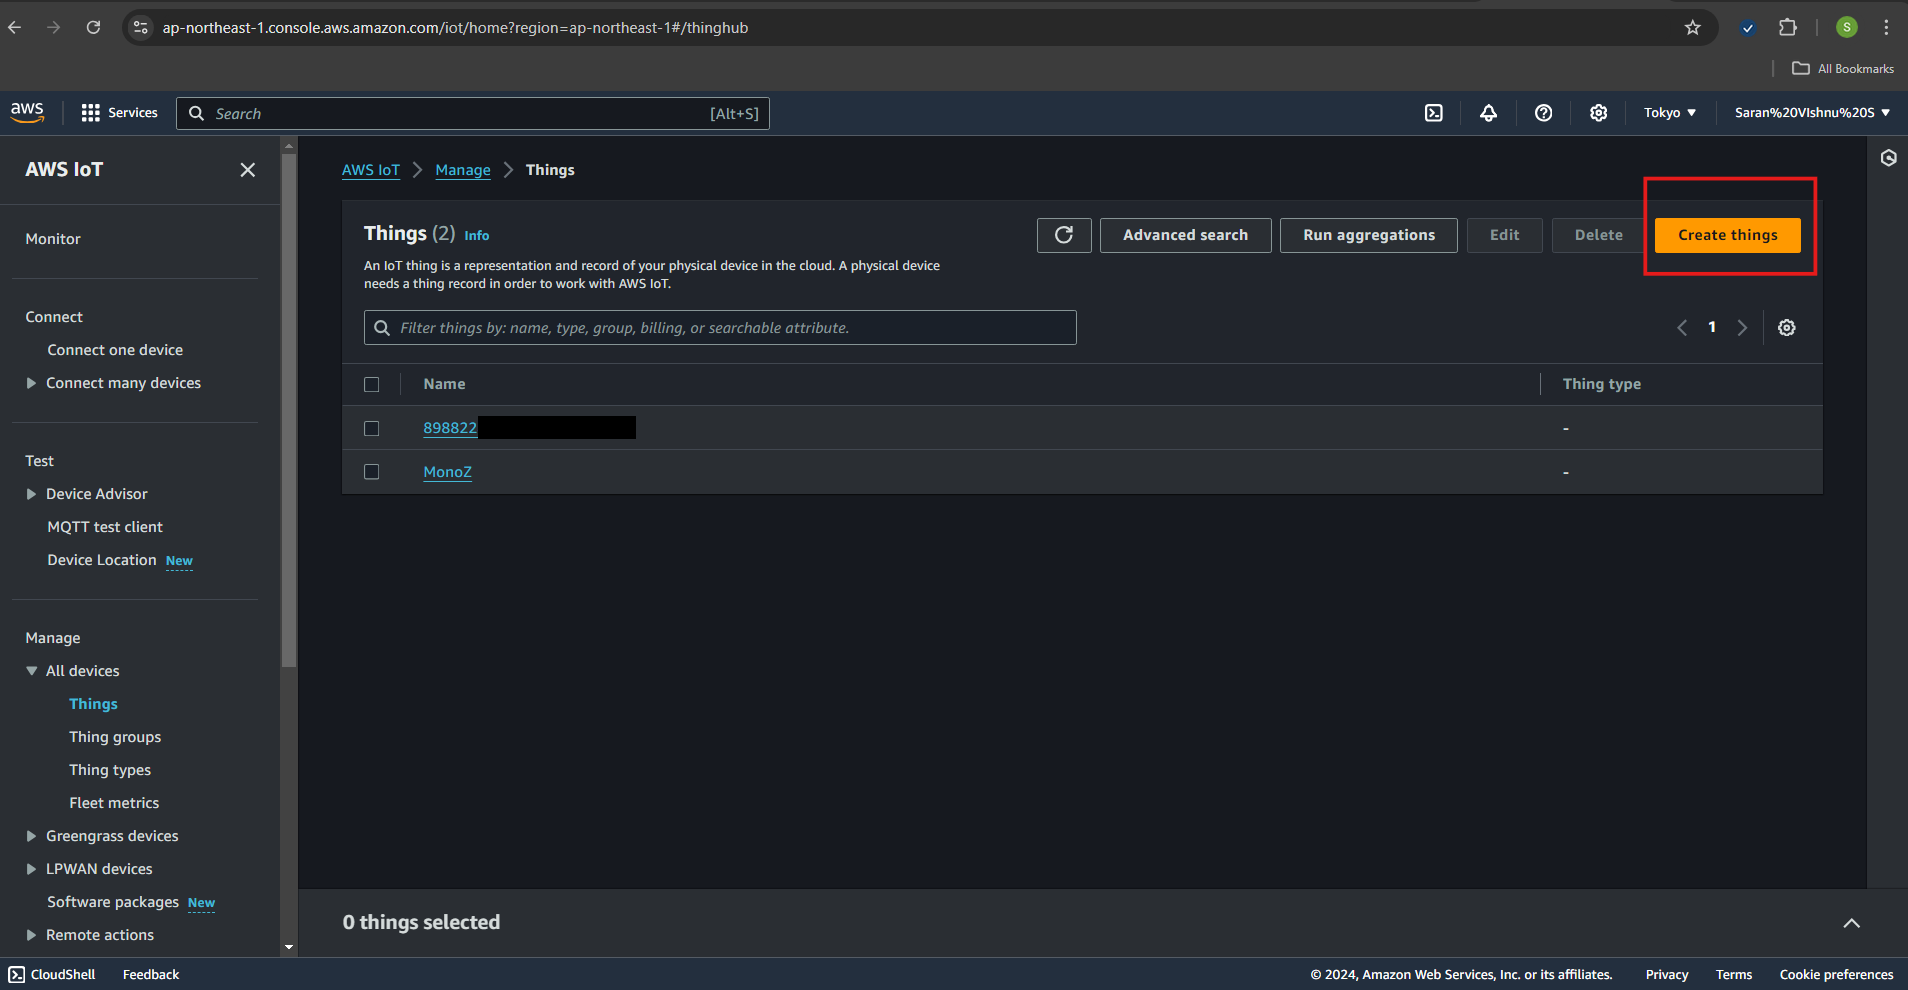Open Software packages page
This screenshot has width=1908, height=990.
(x=113, y=902)
